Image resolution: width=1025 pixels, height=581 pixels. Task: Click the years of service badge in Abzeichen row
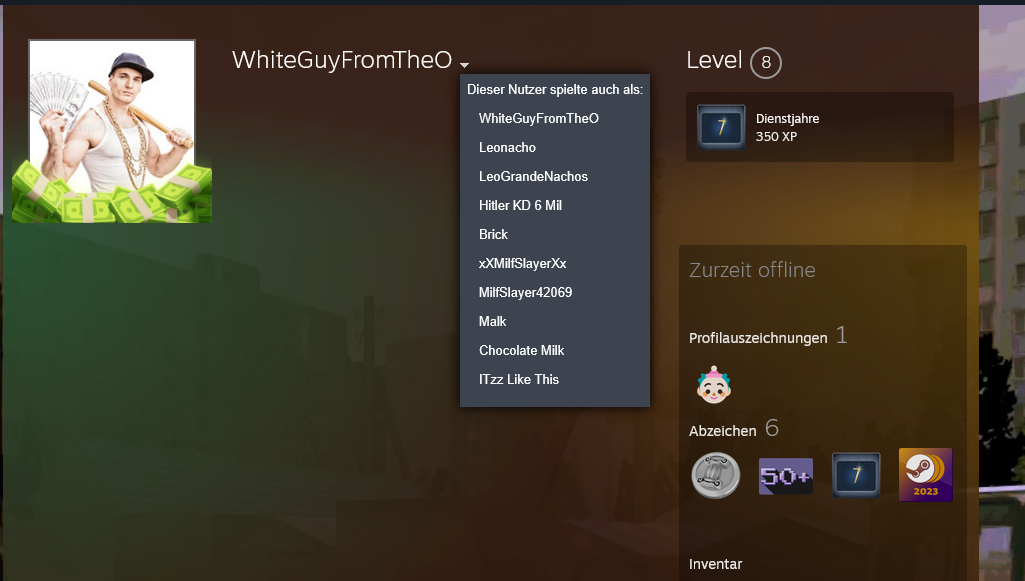(x=856, y=476)
